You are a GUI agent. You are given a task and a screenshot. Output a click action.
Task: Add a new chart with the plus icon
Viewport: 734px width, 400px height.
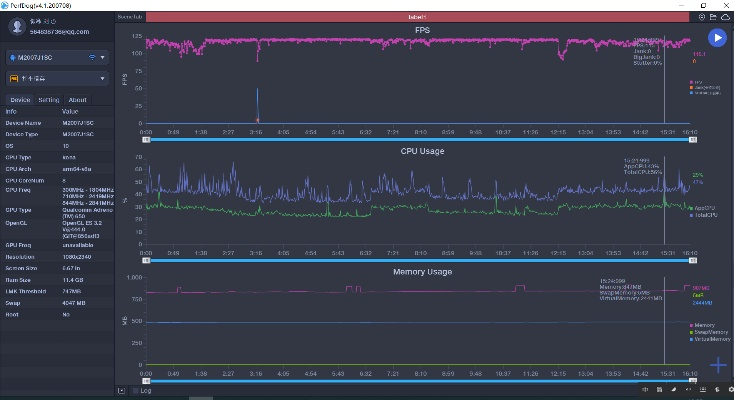[x=717, y=365]
